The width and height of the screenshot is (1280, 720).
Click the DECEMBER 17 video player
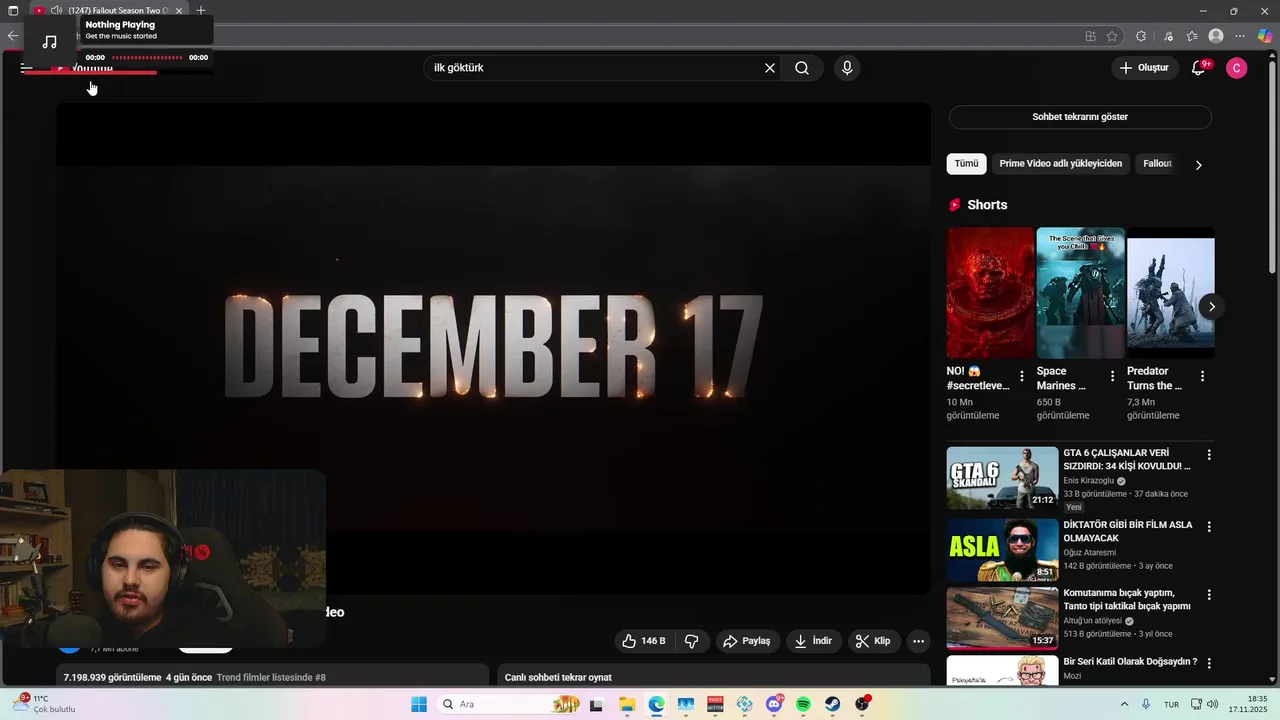coord(493,349)
